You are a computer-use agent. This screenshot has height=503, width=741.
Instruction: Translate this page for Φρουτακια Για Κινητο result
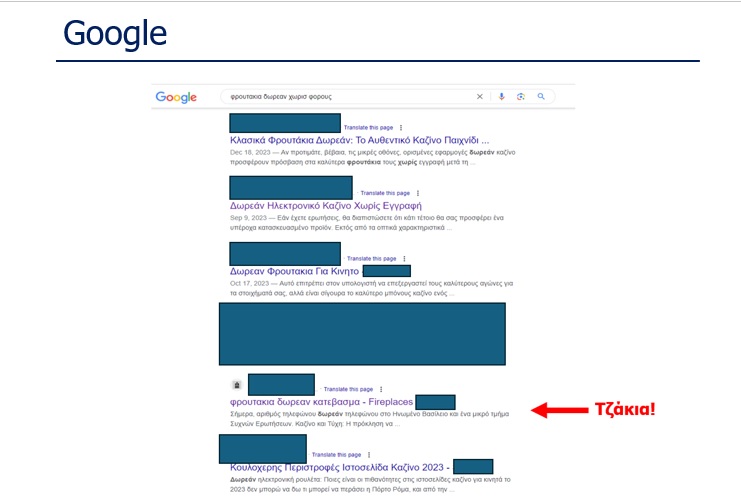tap(371, 259)
